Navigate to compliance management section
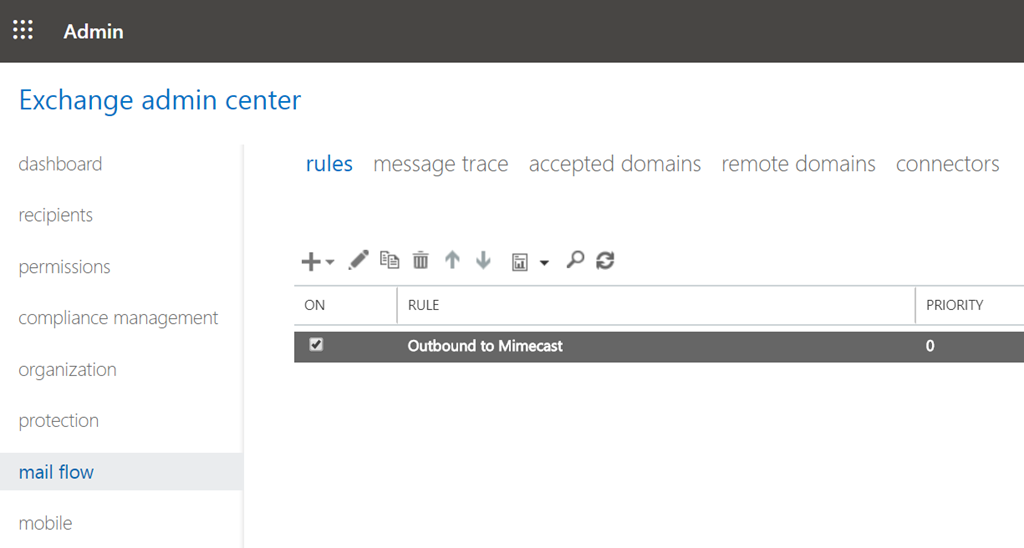The width and height of the screenshot is (1024, 548). (x=118, y=318)
